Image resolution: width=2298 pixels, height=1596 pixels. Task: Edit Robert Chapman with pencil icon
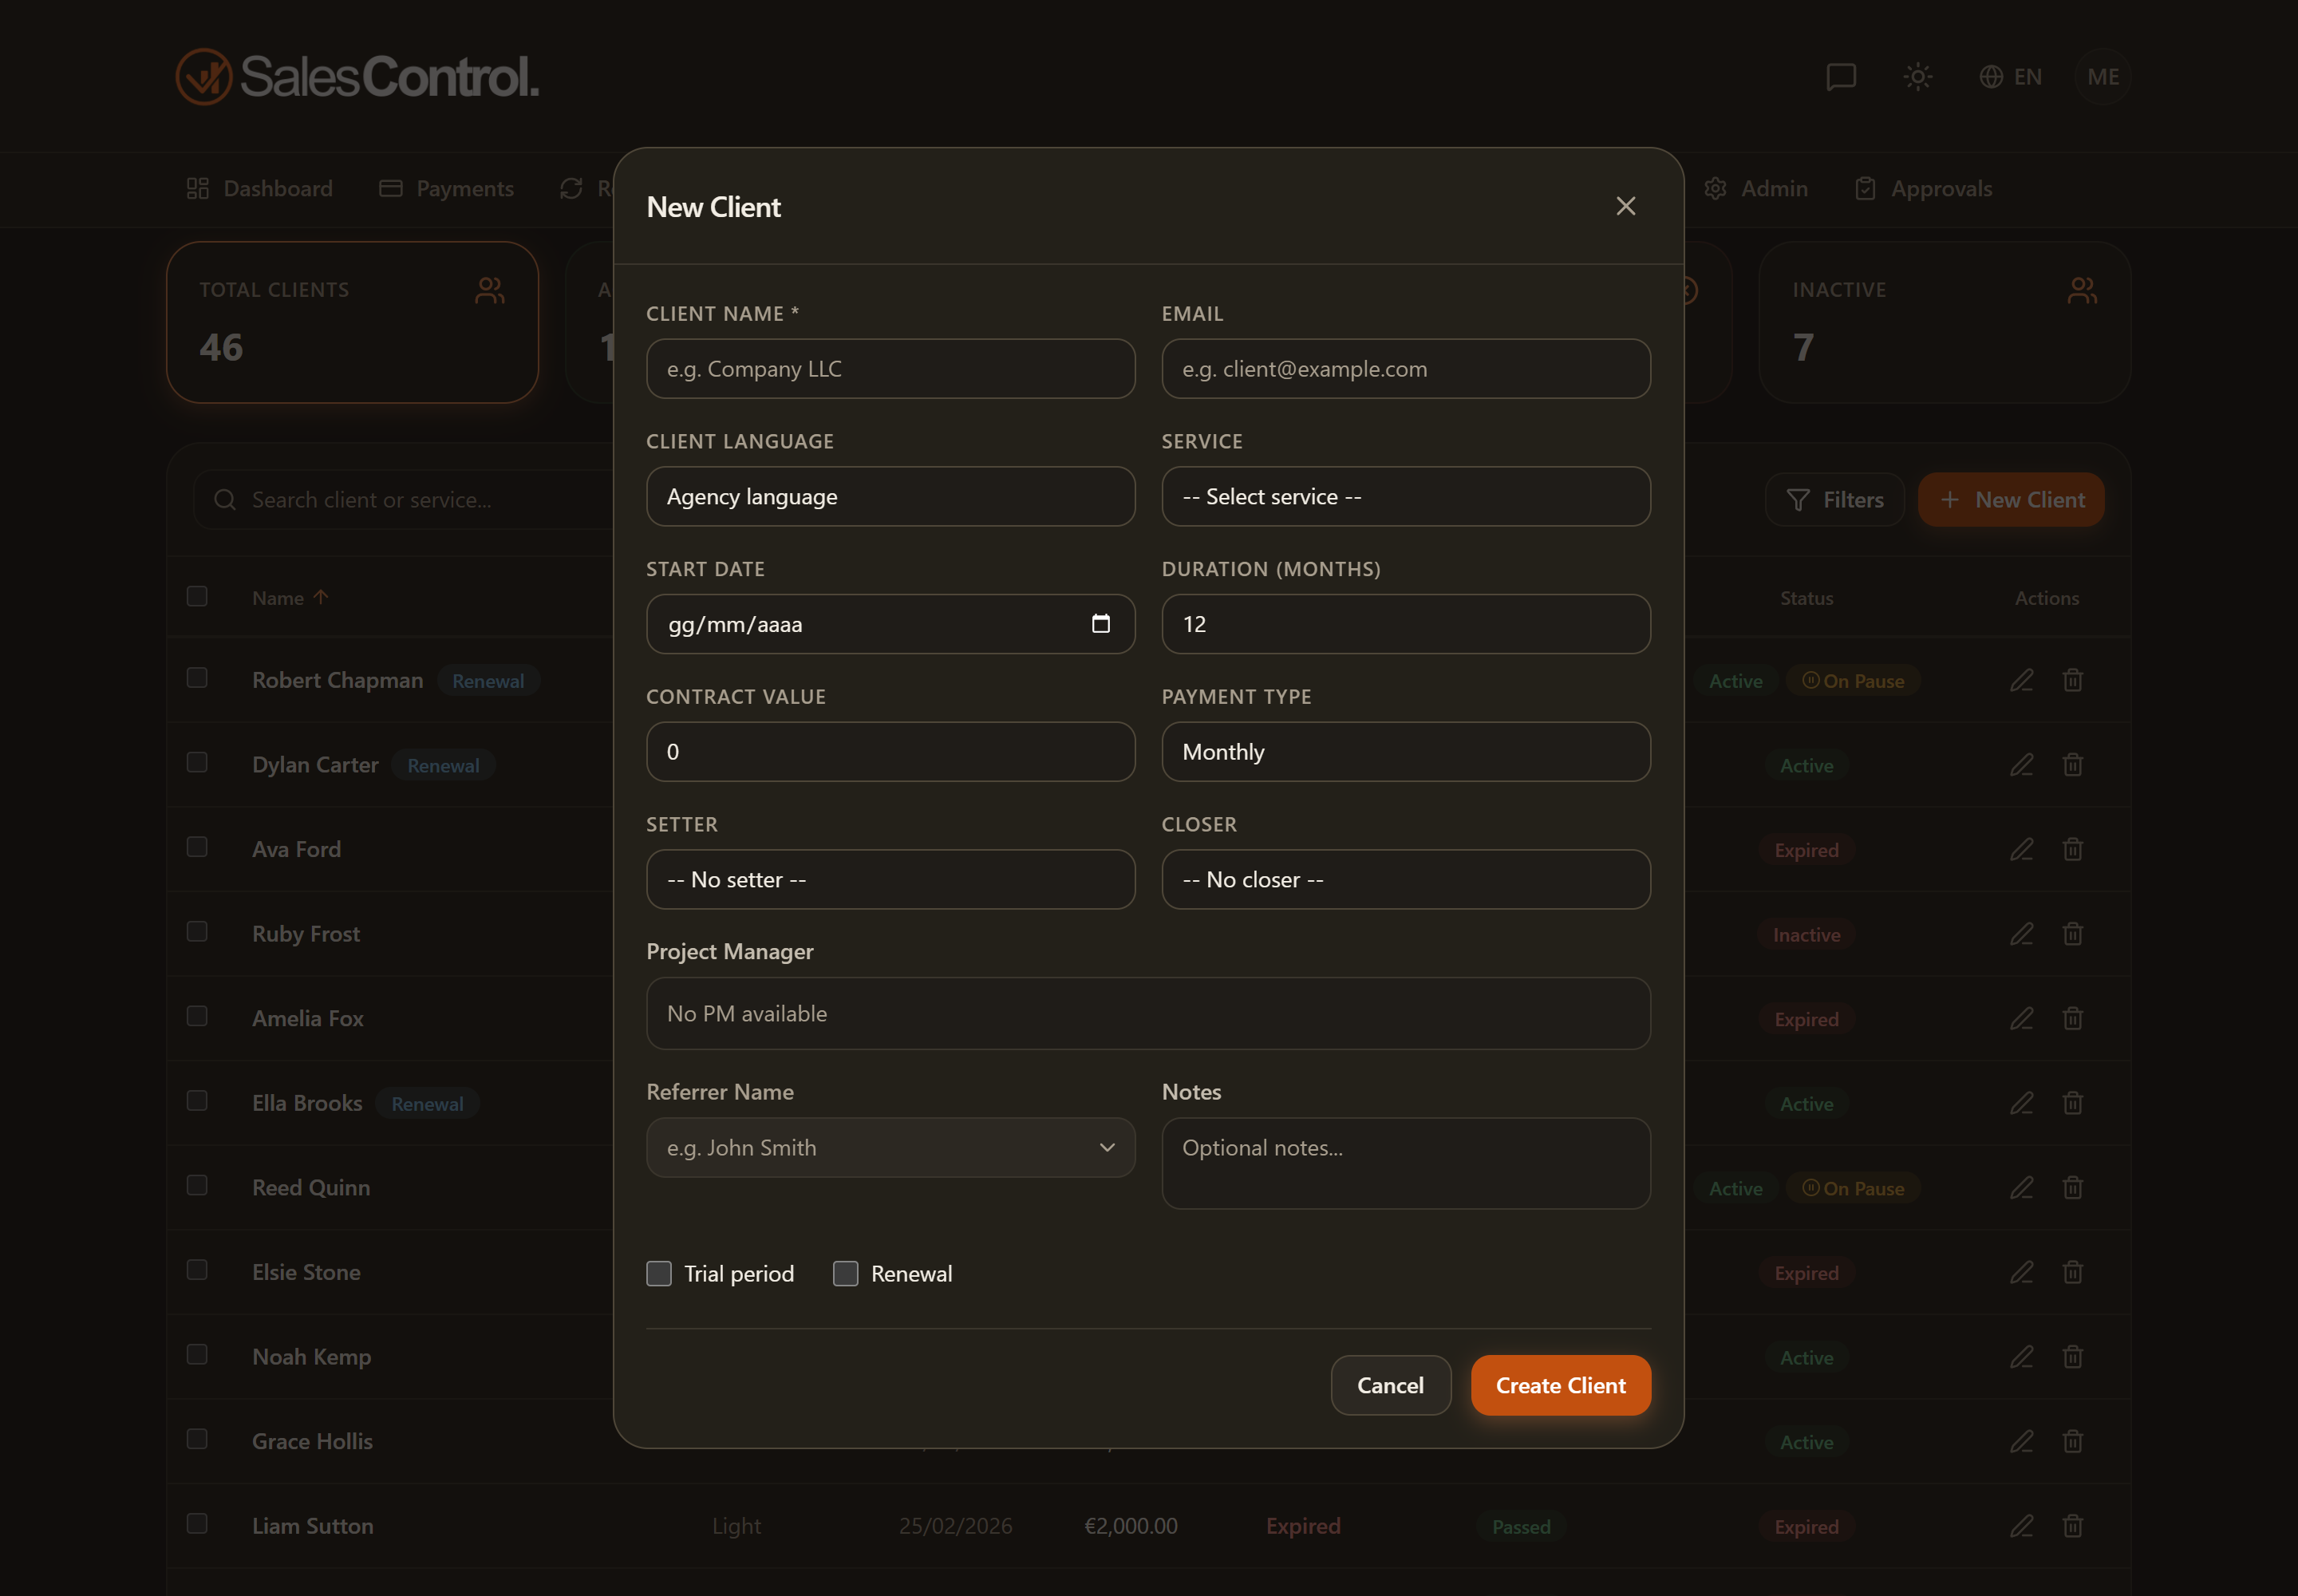2021,680
